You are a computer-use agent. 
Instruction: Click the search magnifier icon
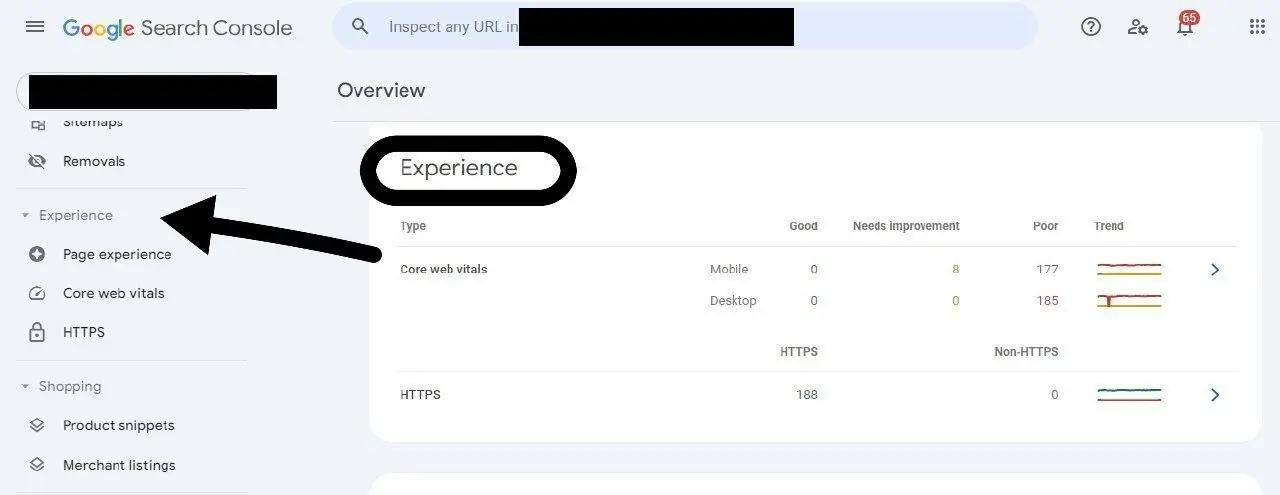tap(360, 27)
